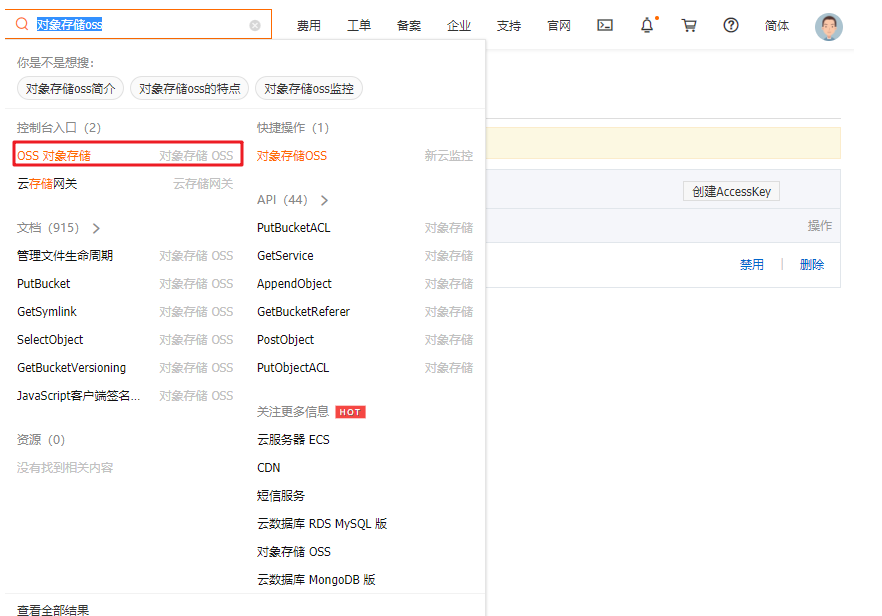The width and height of the screenshot is (882, 616).
Task: Open 云数据库 RDS MySQL 版 link
Action: pyautogui.click(x=322, y=524)
